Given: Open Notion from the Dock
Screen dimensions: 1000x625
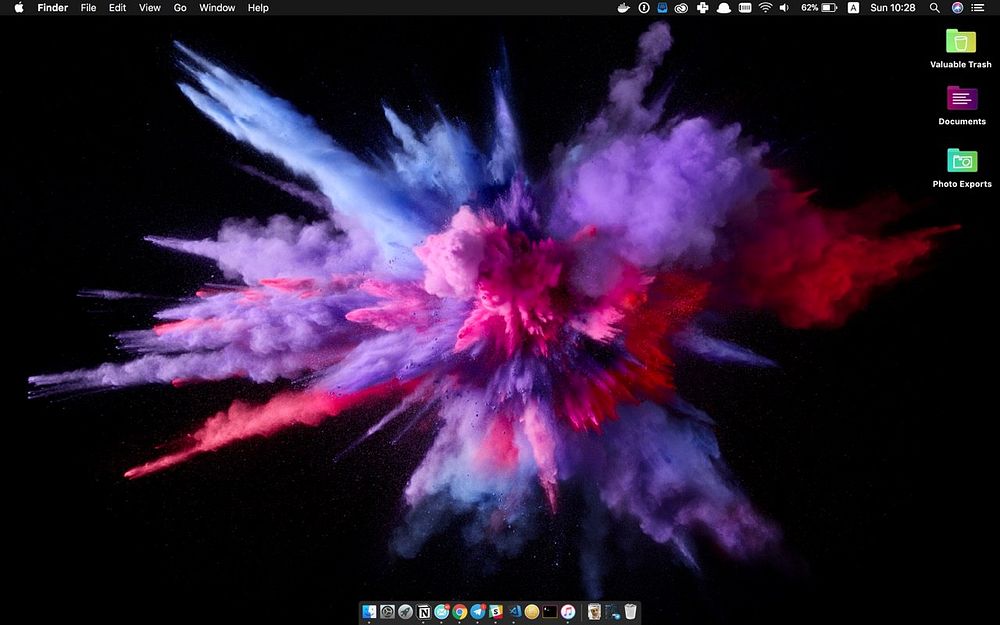Looking at the screenshot, I should tap(423, 612).
